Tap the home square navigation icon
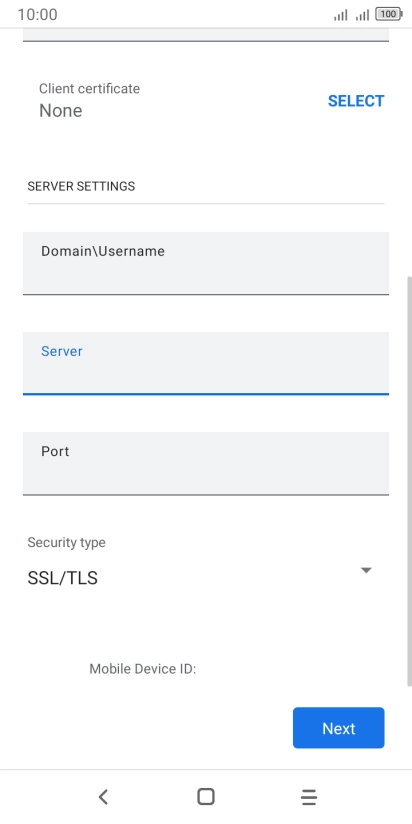This screenshot has height=824, width=412. click(205, 797)
